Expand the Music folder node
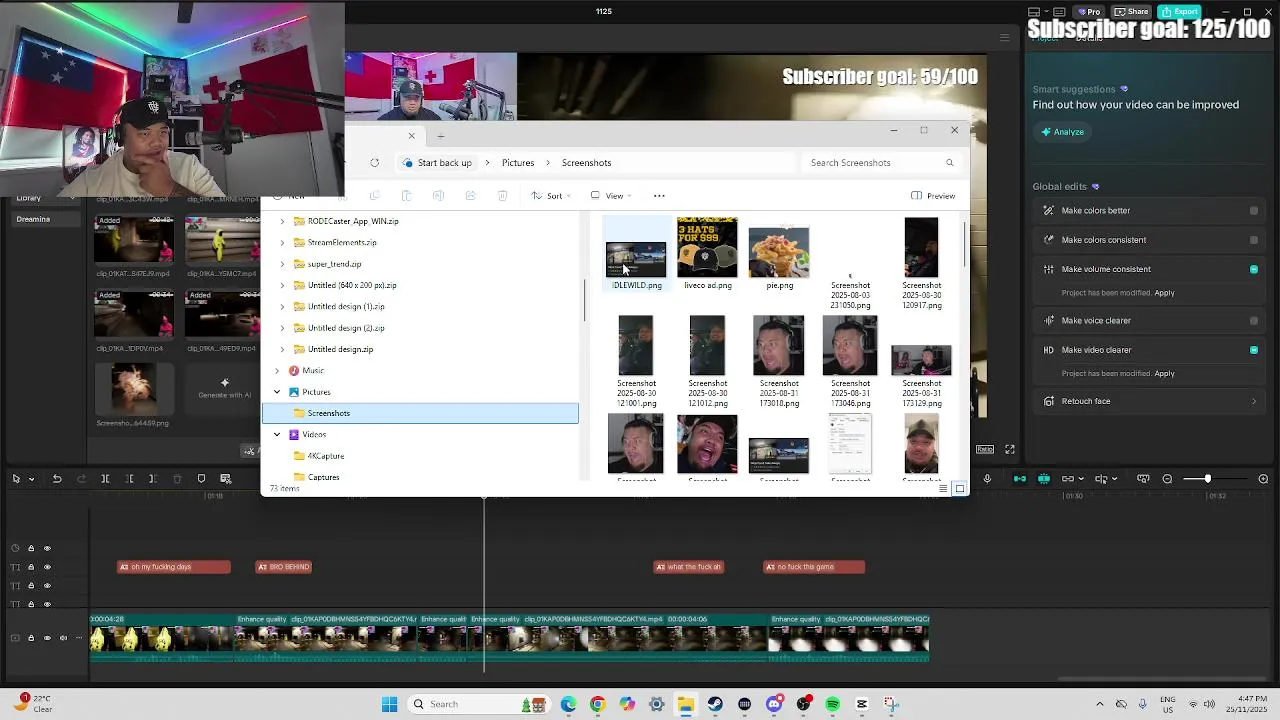Image resolution: width=1280 pixels, height=720 pixels. click(277, 371)
